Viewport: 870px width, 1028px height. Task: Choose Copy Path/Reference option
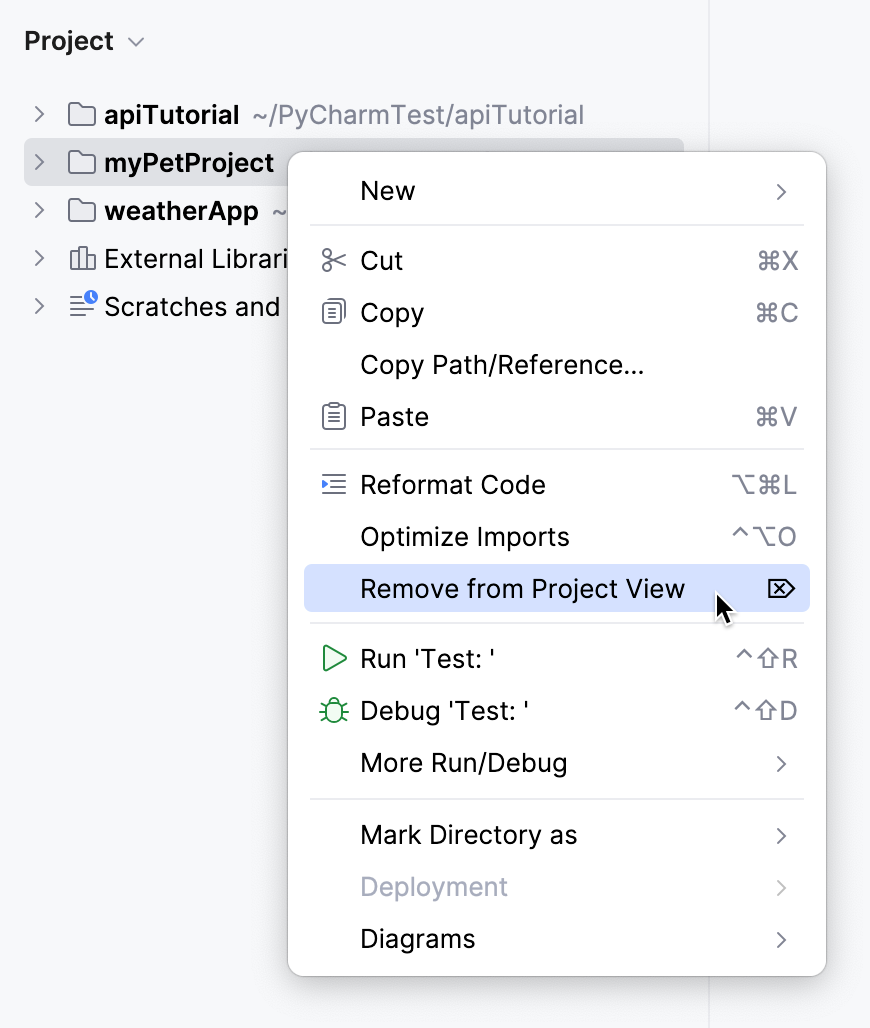(502, 364)
